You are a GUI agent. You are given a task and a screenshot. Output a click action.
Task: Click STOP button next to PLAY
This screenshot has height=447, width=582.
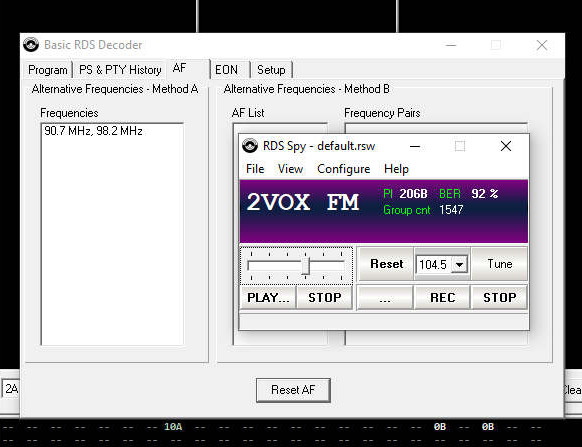click(324, 297)
